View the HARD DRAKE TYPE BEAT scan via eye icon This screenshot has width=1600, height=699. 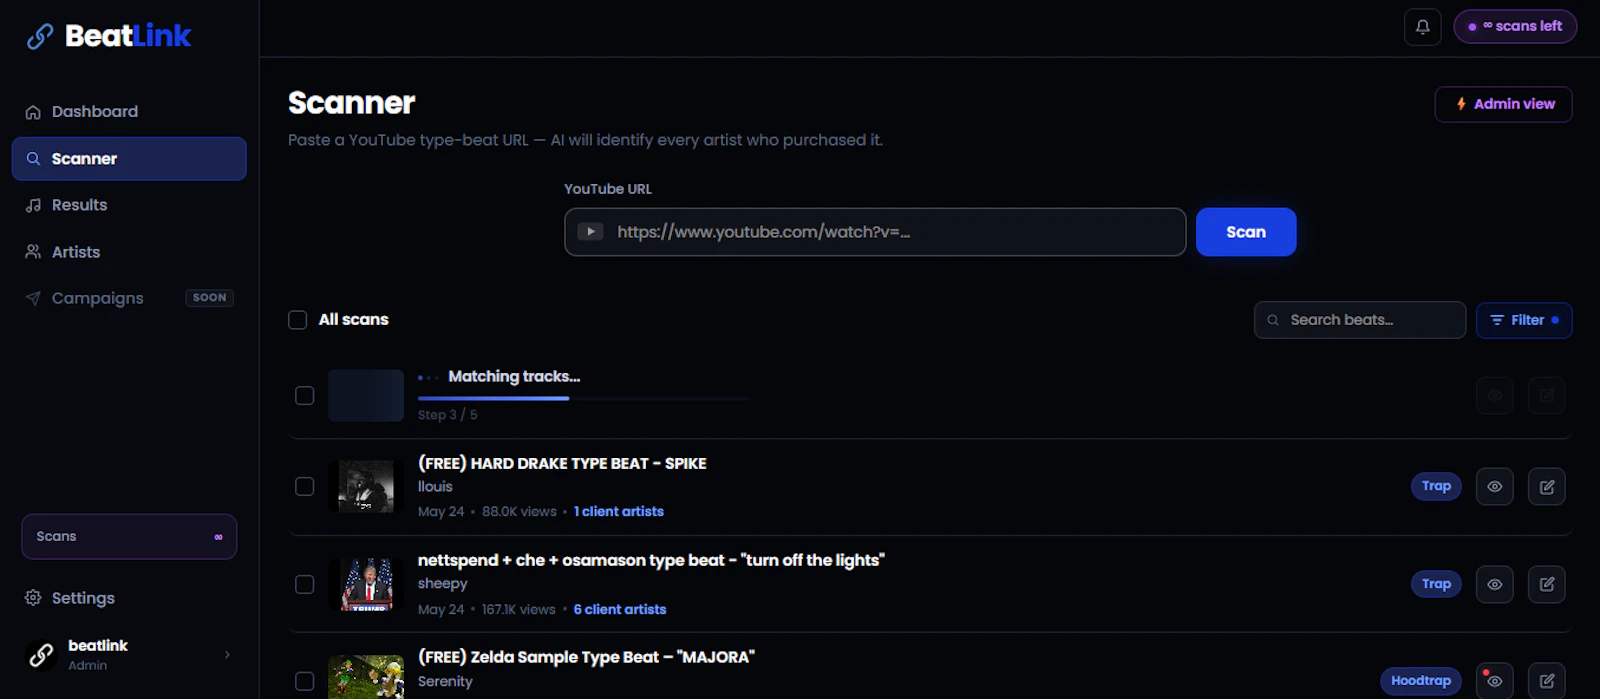pyautogui.click(x=1495, y=487)
